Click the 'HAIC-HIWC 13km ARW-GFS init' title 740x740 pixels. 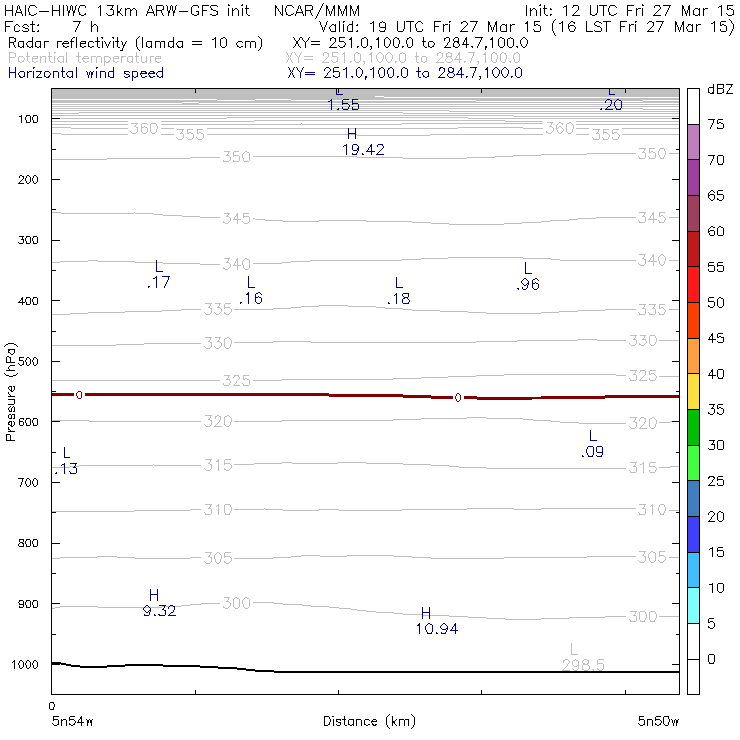point(127,10)
